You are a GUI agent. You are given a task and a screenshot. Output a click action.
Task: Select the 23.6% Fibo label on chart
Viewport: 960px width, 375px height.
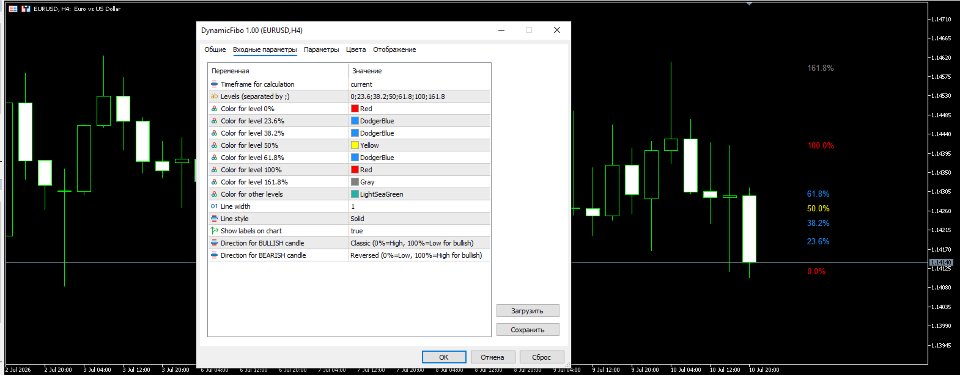[818, 241]
